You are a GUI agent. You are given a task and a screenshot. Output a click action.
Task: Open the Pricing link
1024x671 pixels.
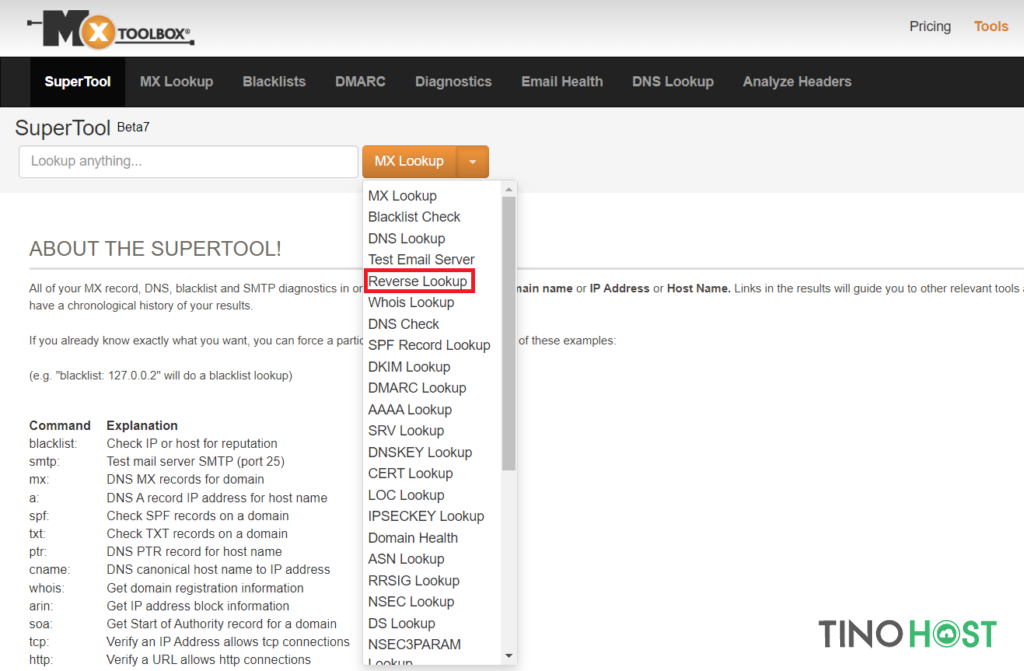coord(930,27)
